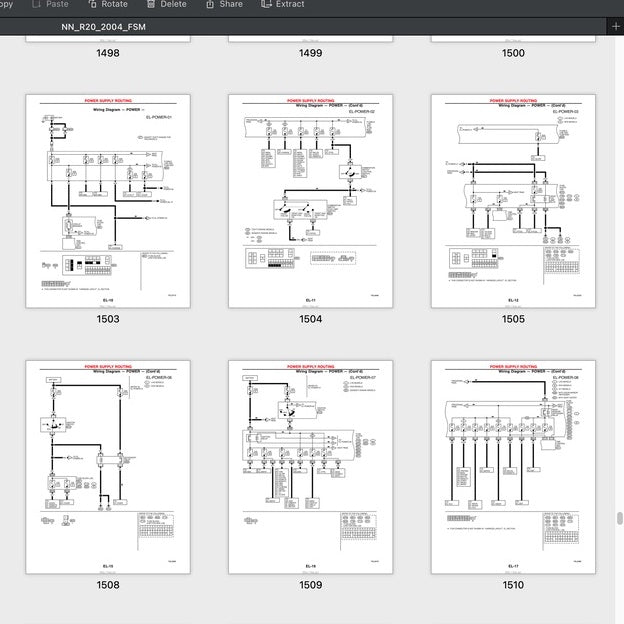This screenshot has width=624, height=624.
Task: Click page number label 1500
Action: click(513, 54)
